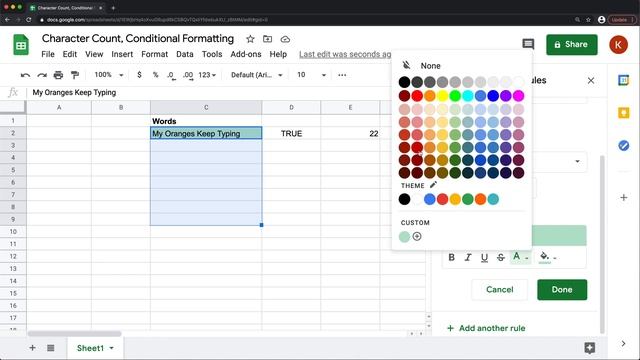Open the Default font dropdown

257,75
